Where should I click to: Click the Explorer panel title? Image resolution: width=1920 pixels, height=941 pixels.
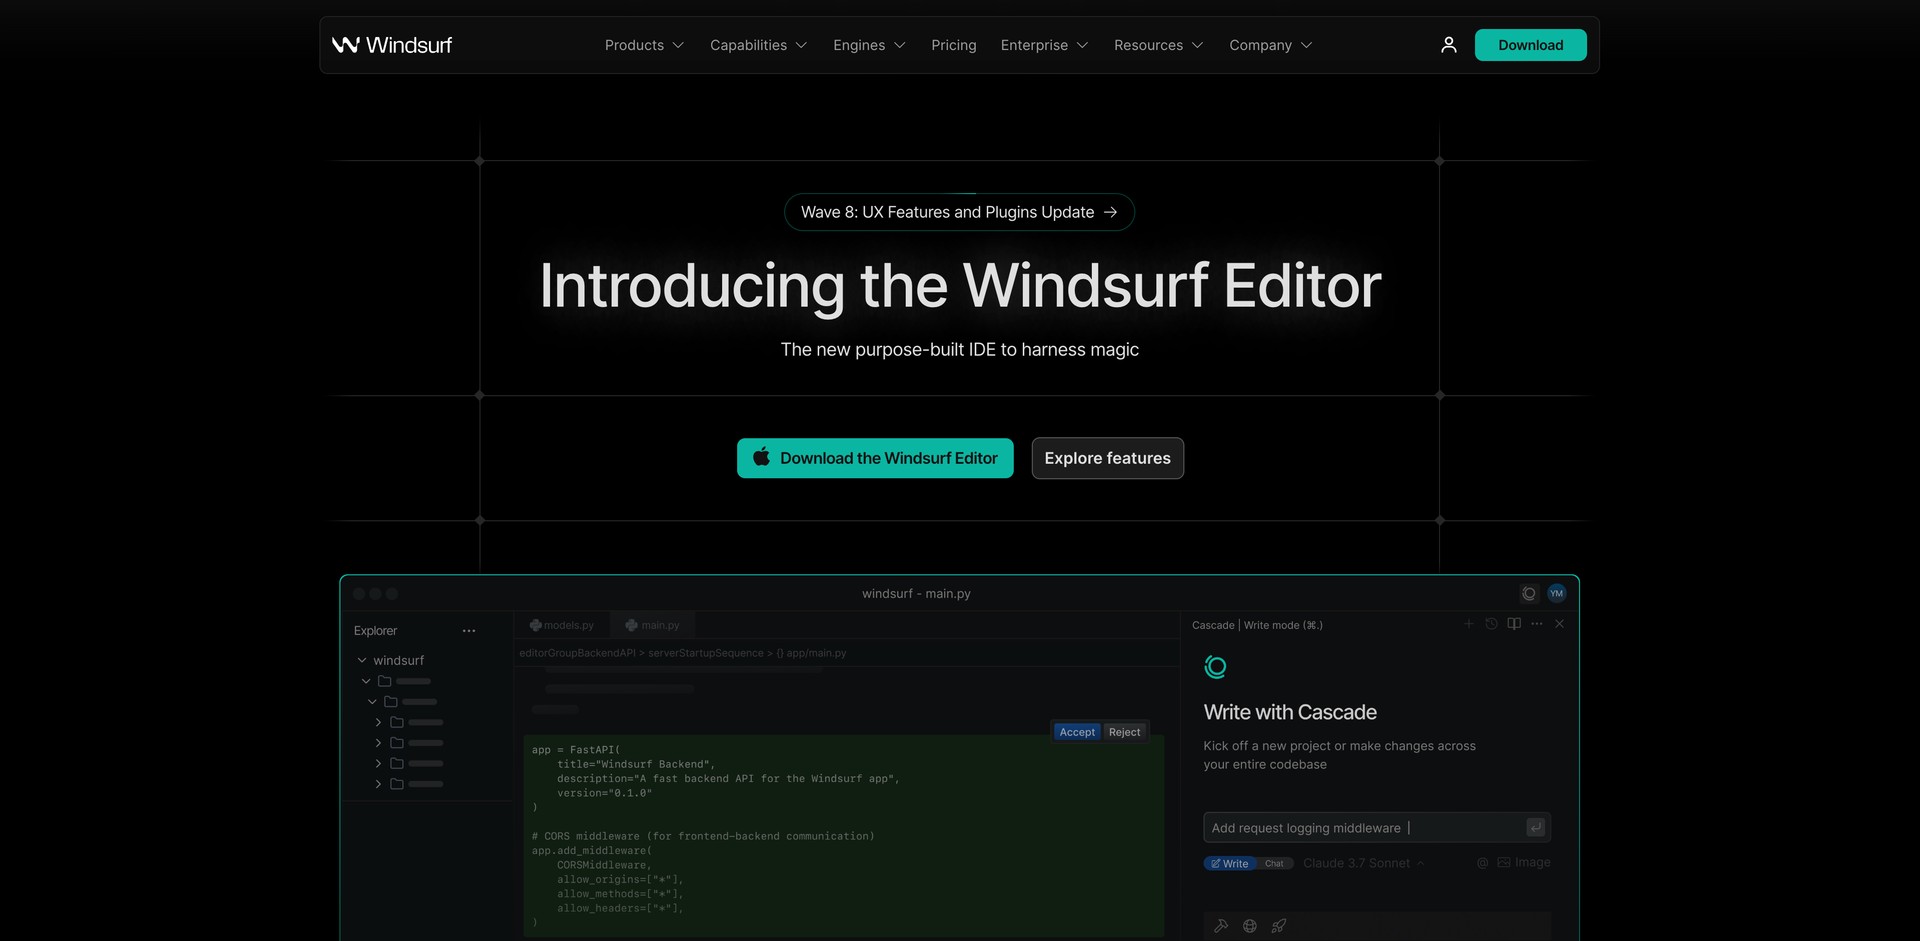375,631
